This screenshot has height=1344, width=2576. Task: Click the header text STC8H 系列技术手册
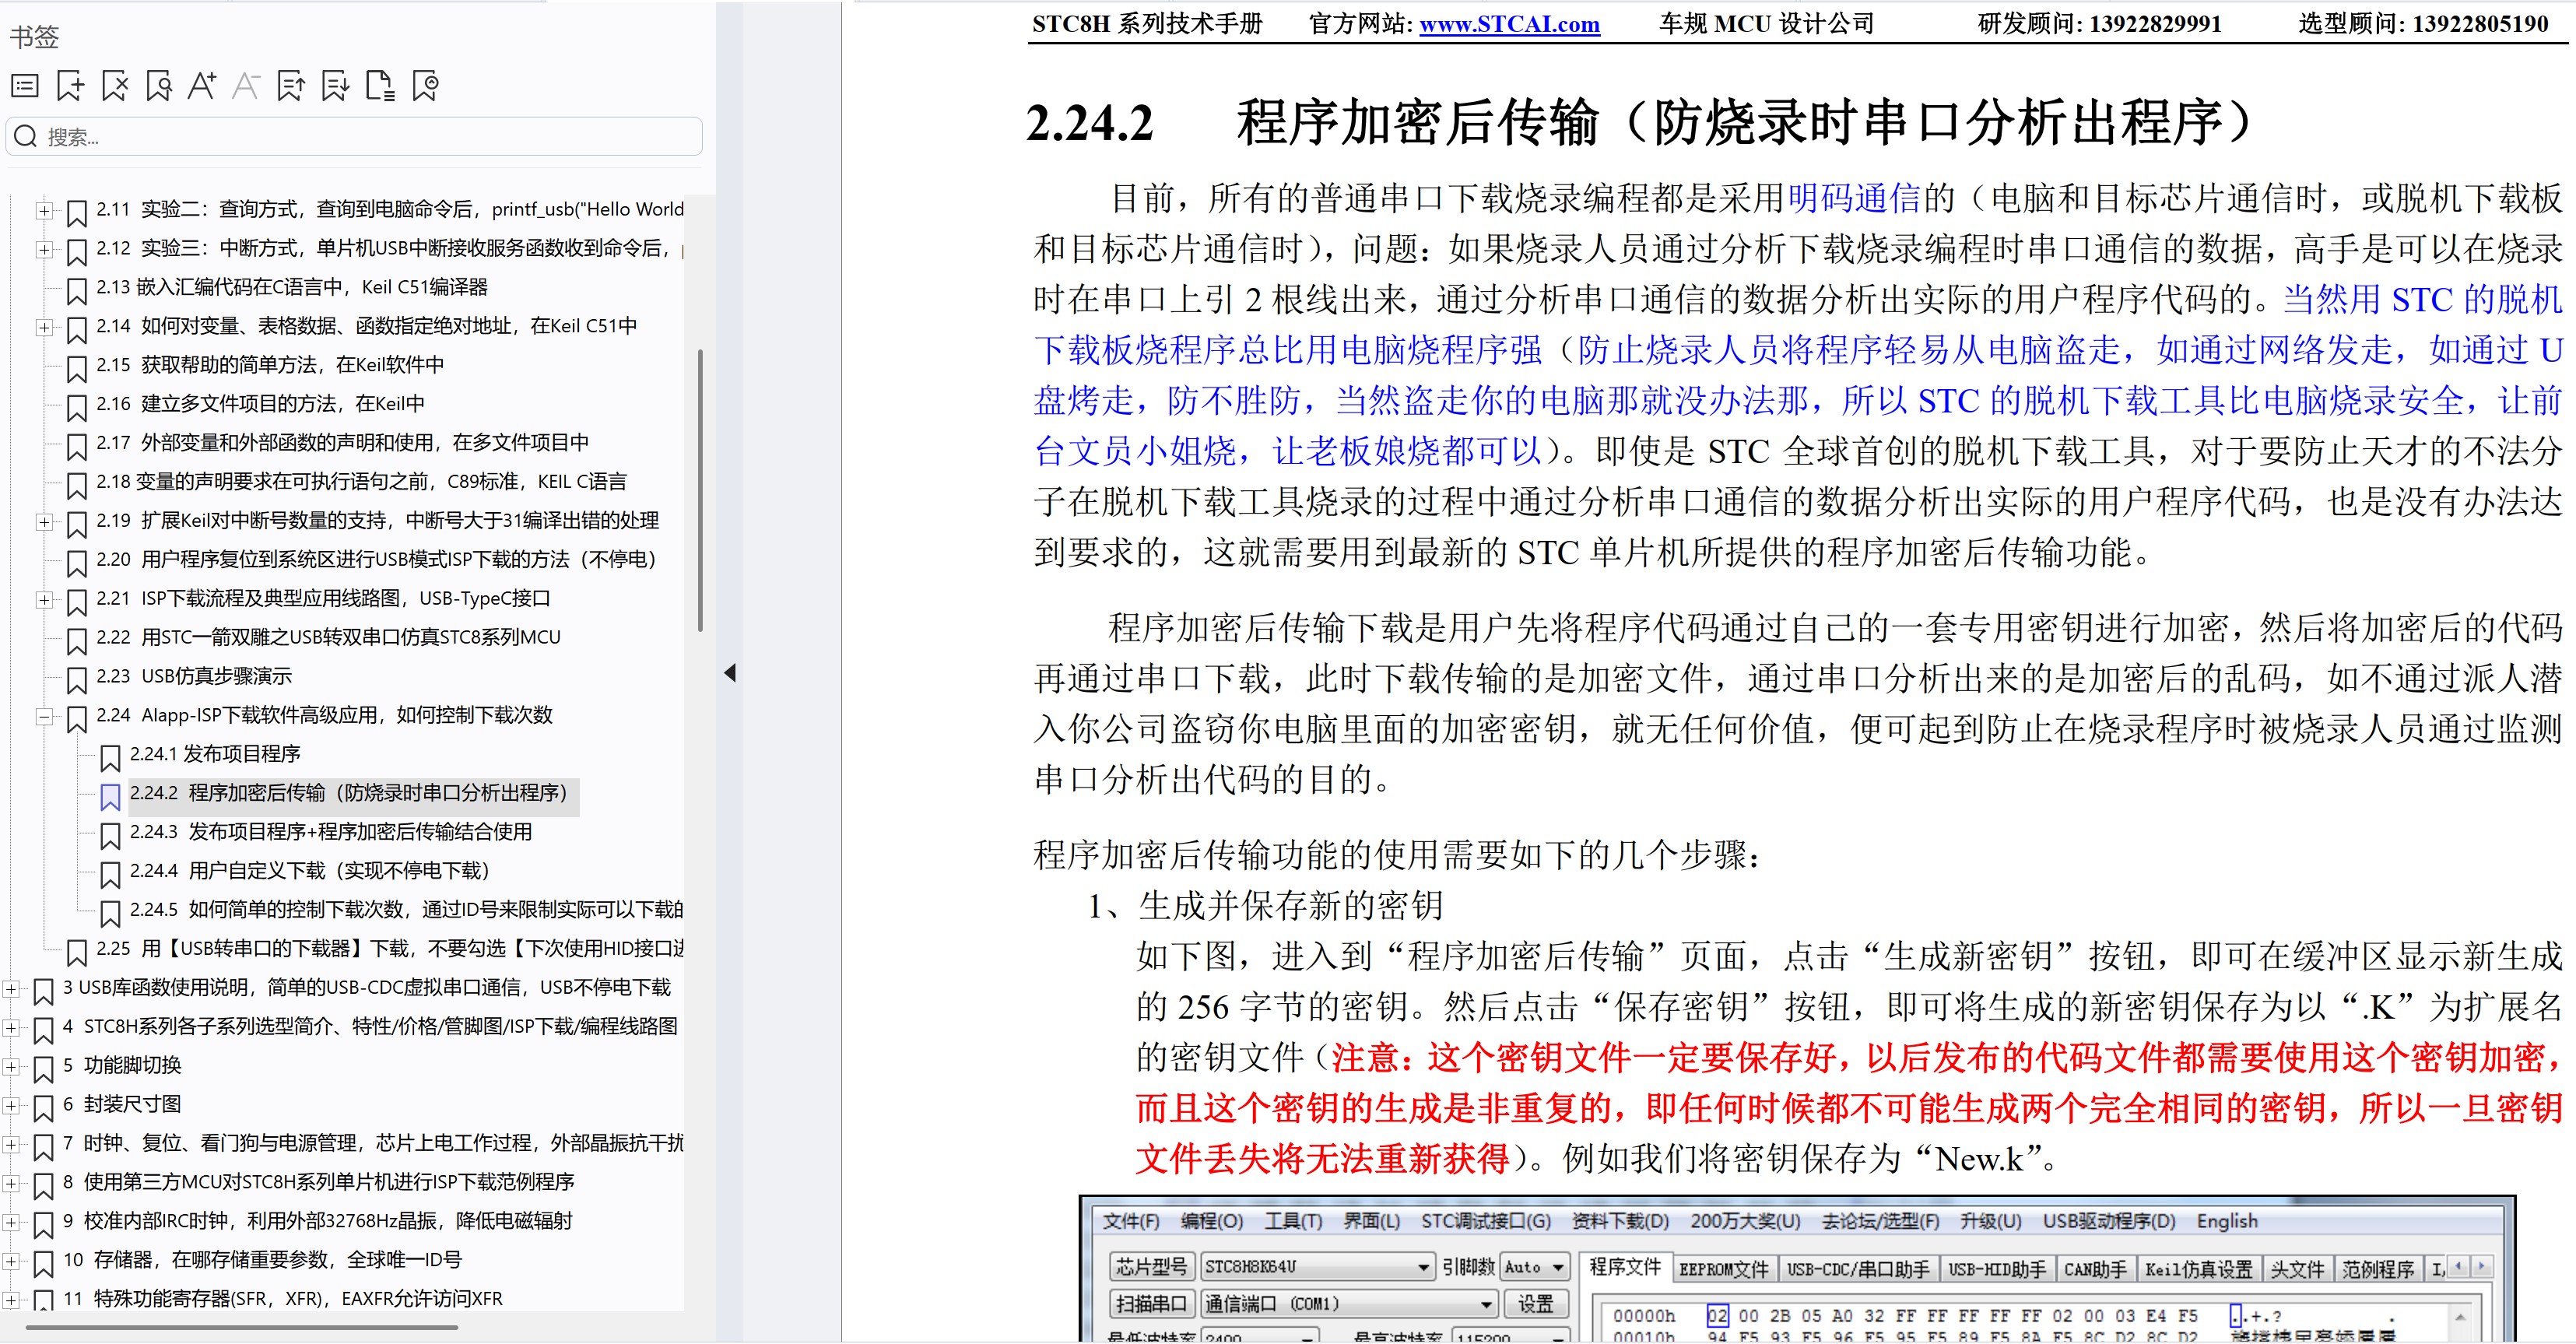1147,24
